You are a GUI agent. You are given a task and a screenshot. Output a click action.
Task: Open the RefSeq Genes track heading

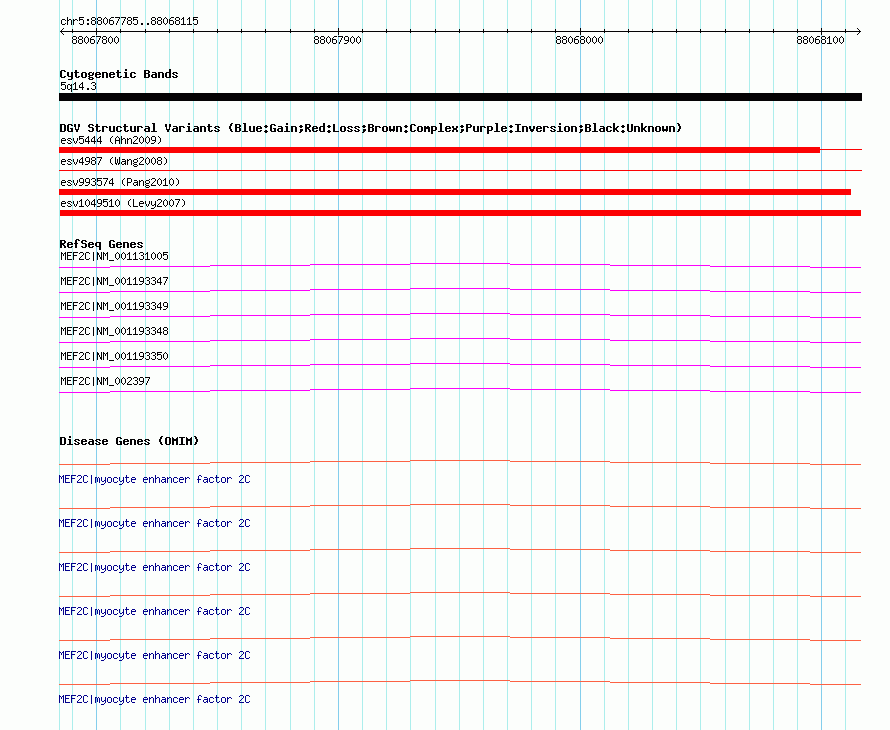pyautogui.click(x=101, y=244)
